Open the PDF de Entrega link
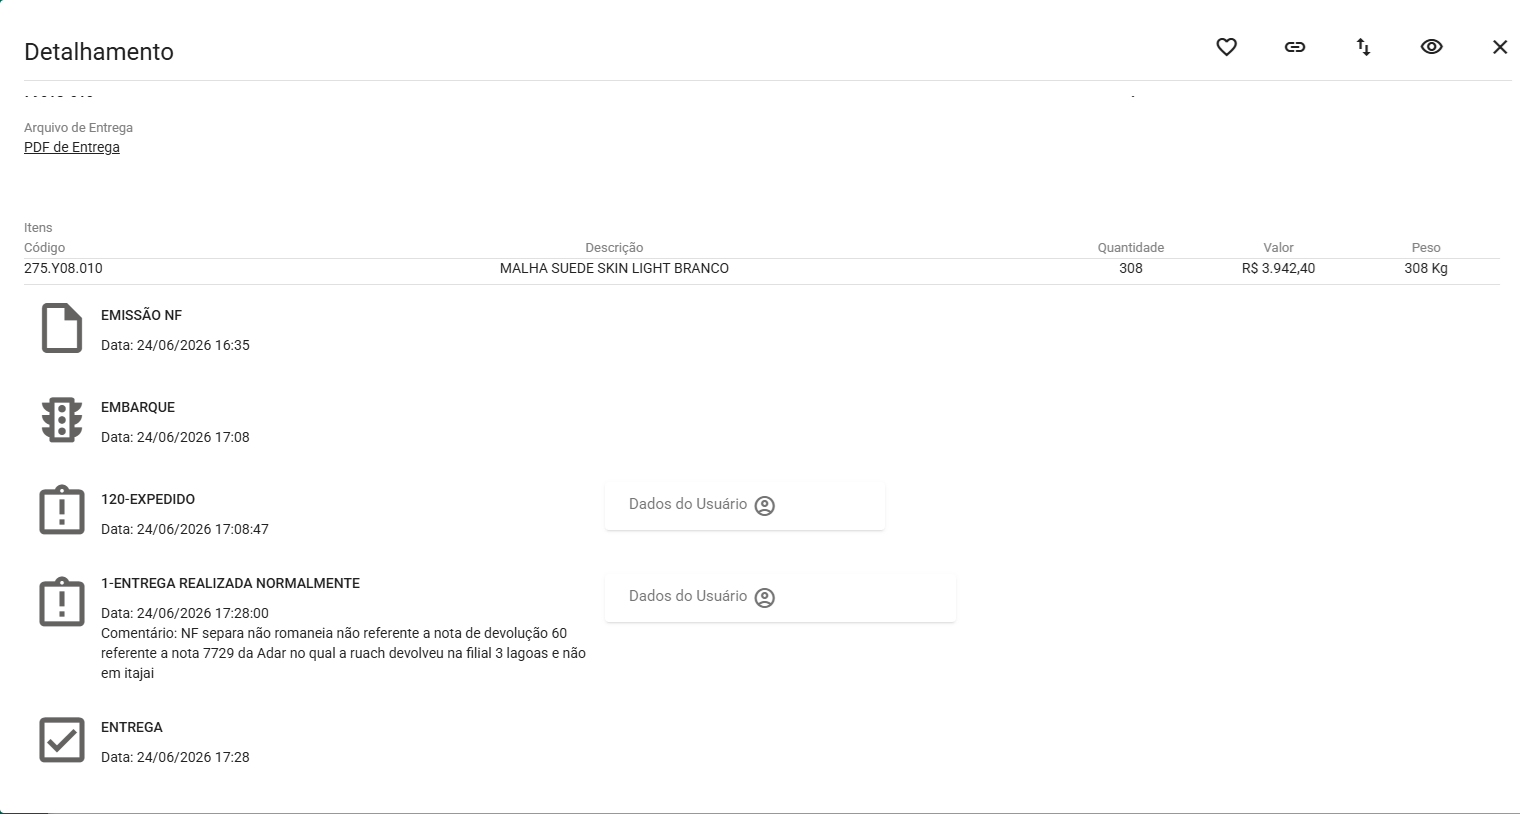The image size is (1520, 814). (x=72, y=147)
